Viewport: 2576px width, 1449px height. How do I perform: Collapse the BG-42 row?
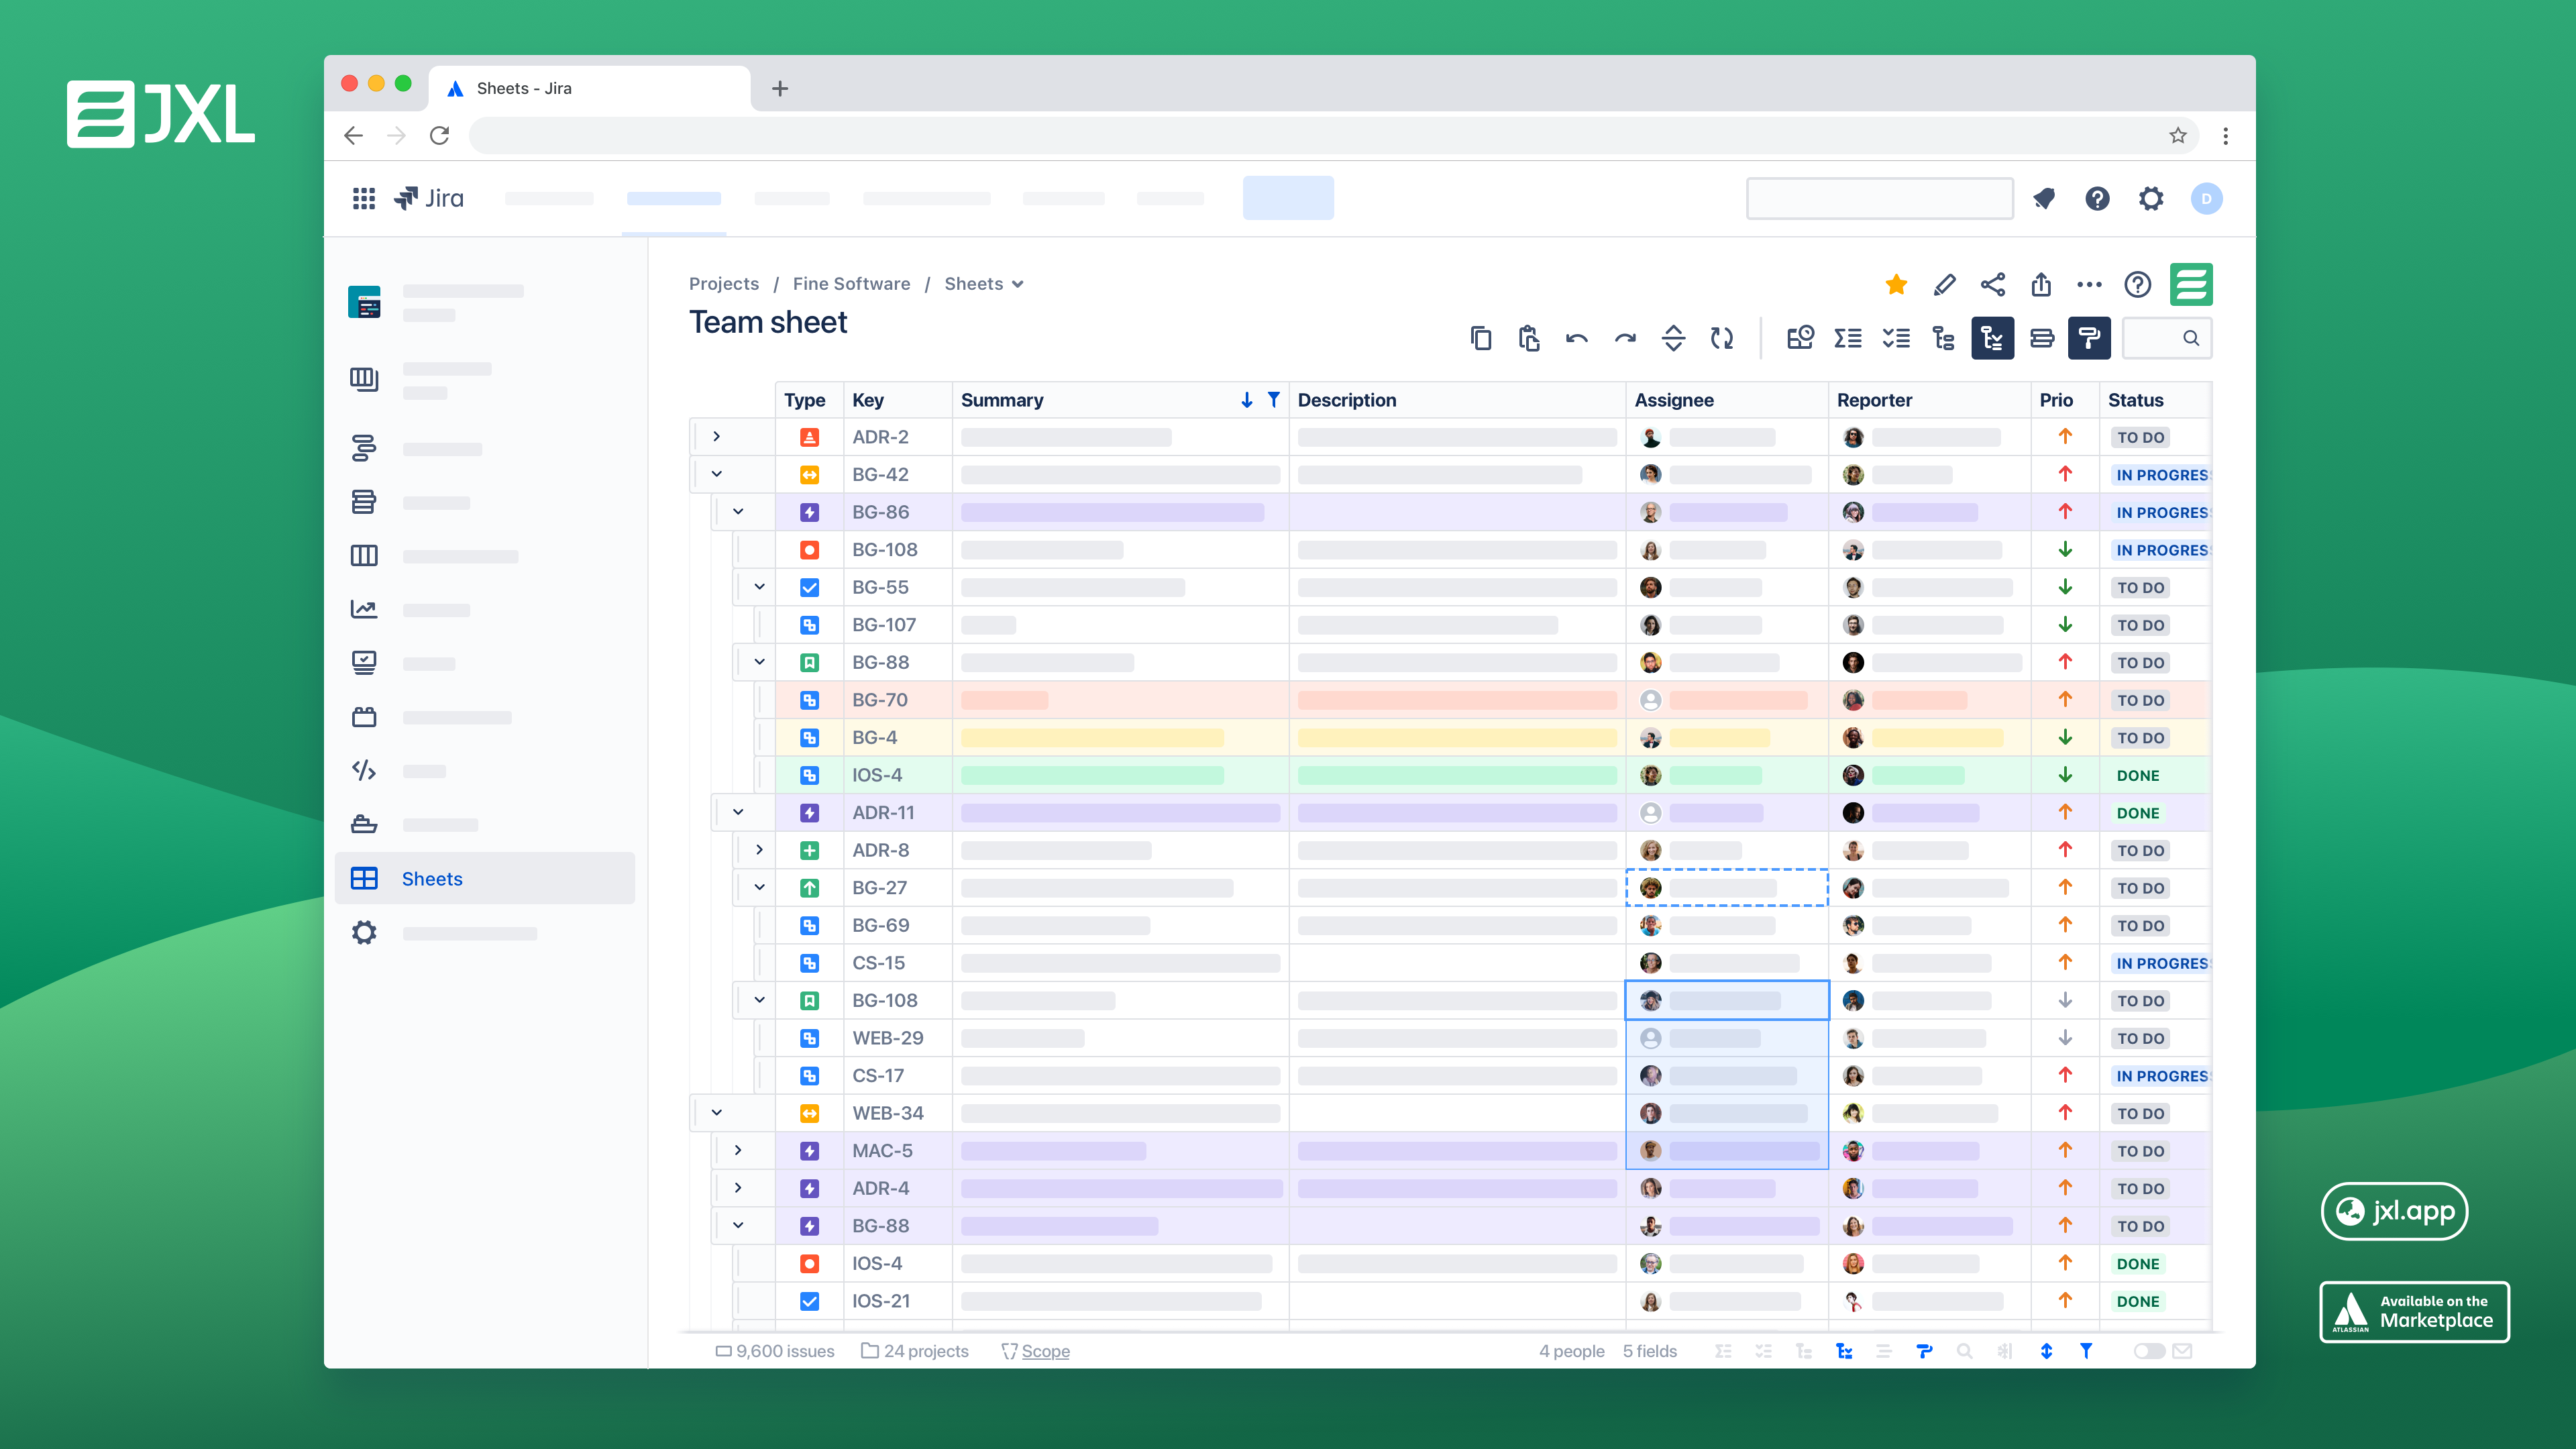pos(716,473)
